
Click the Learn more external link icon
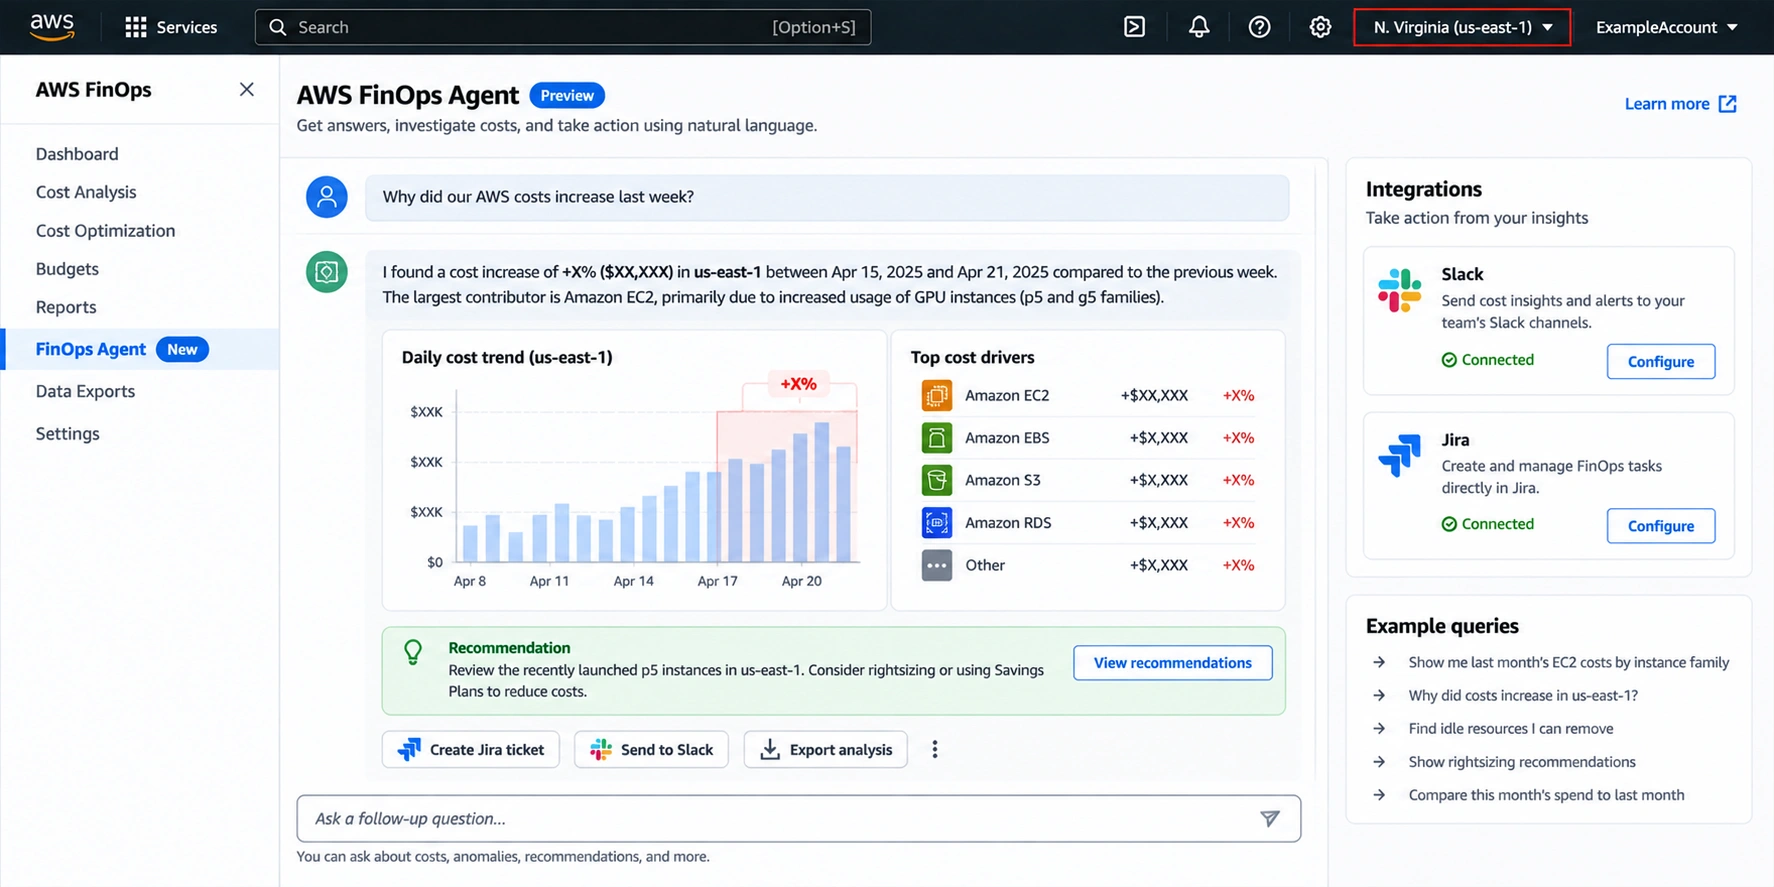(x=1727, y=104)
